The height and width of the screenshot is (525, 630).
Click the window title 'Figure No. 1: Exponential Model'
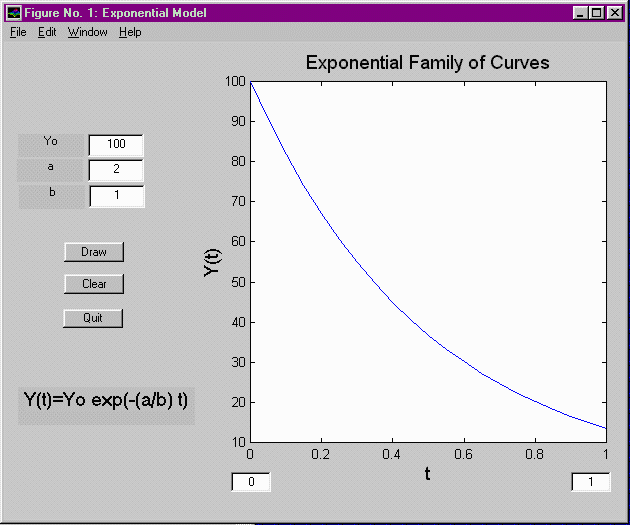point(115,13)
